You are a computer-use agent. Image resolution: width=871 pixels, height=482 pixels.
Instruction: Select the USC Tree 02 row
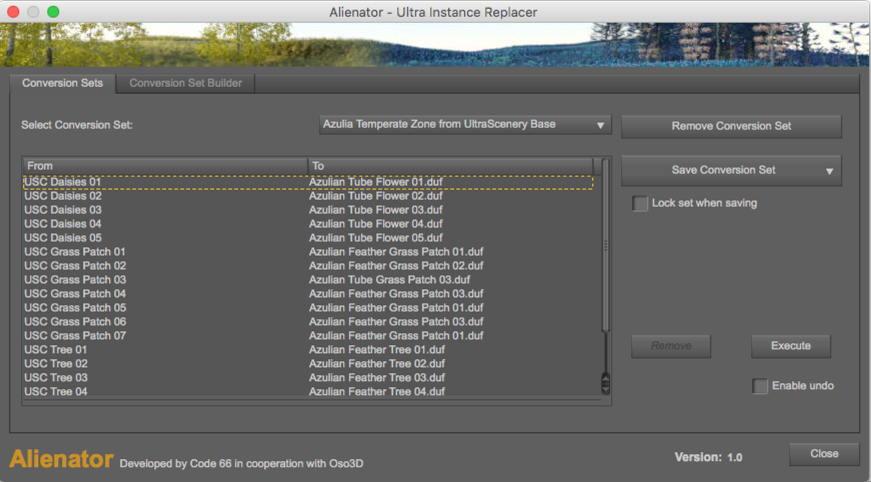click(308, 364)
